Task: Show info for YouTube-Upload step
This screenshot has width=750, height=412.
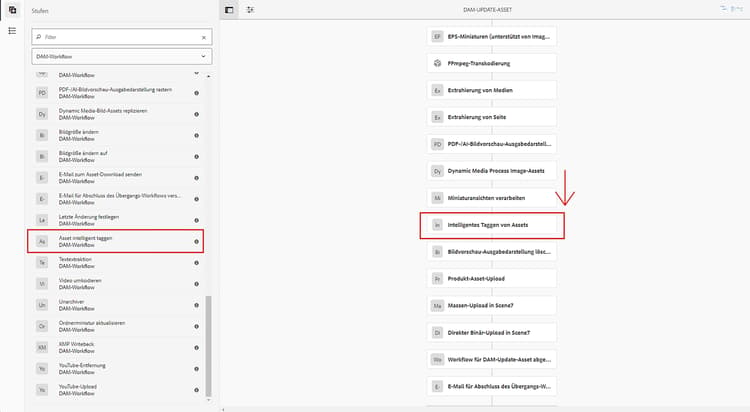Action: point(197,390)
